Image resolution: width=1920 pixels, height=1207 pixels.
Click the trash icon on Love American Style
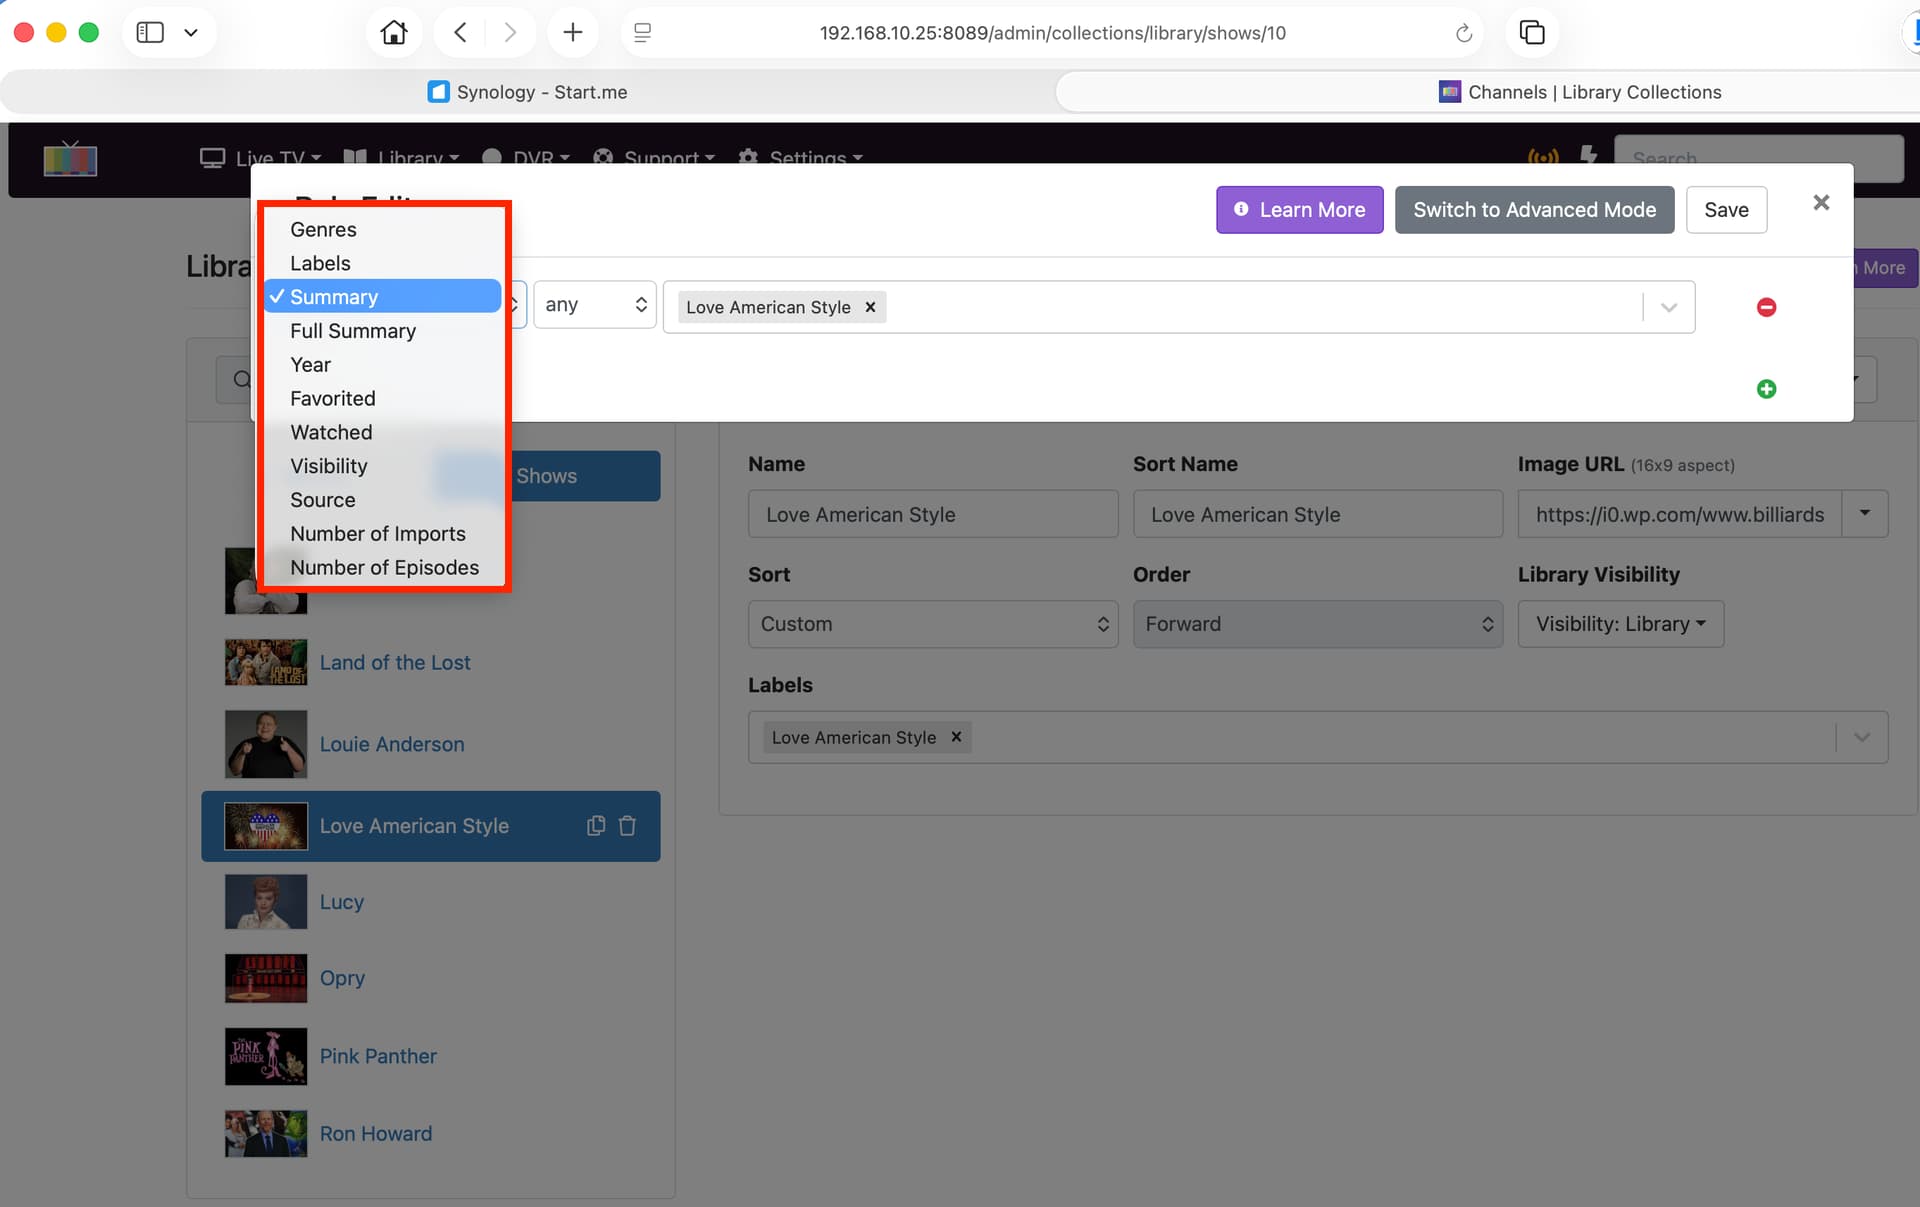tap(627, 826)
